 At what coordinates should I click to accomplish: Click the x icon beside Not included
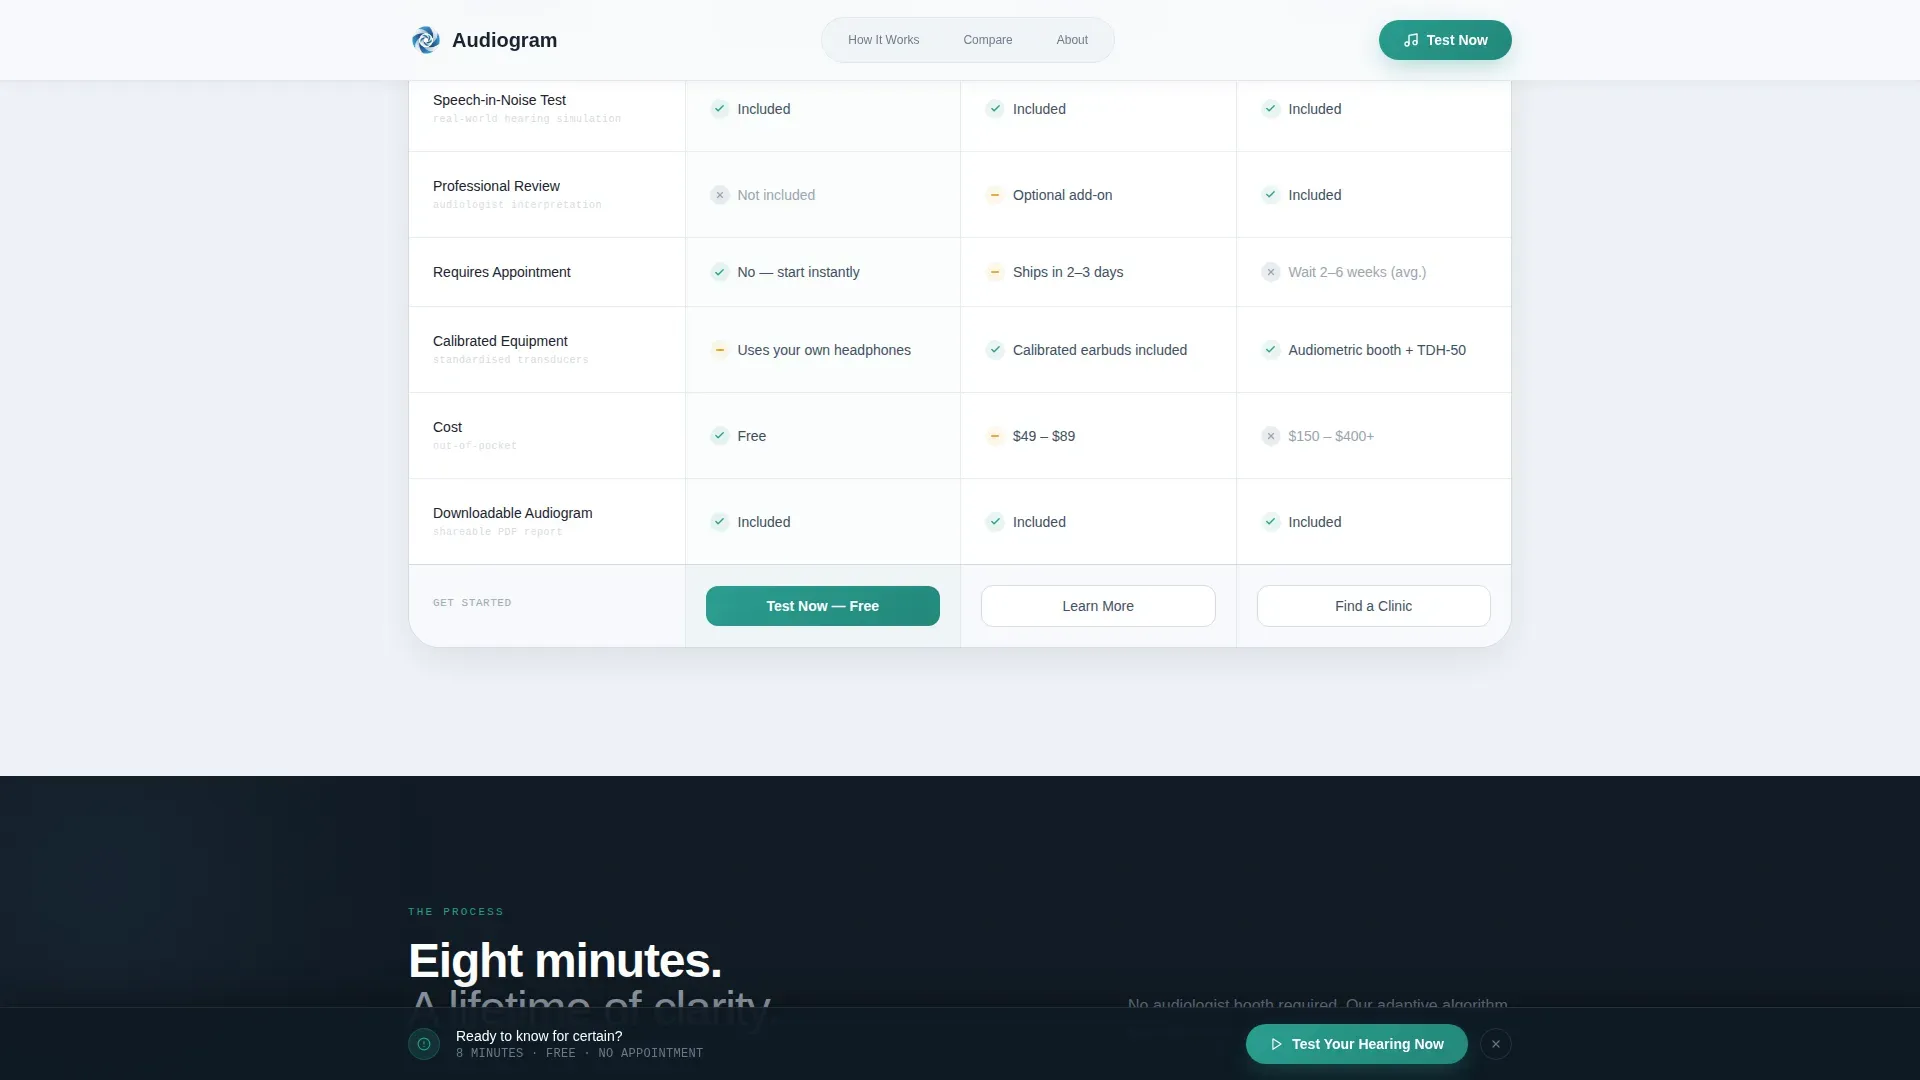coord(720,195)
